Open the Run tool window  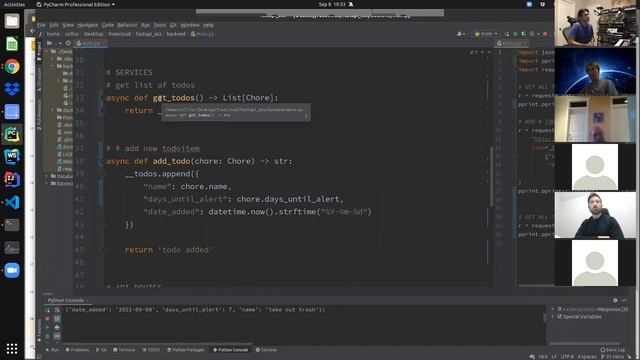[52, 350]
